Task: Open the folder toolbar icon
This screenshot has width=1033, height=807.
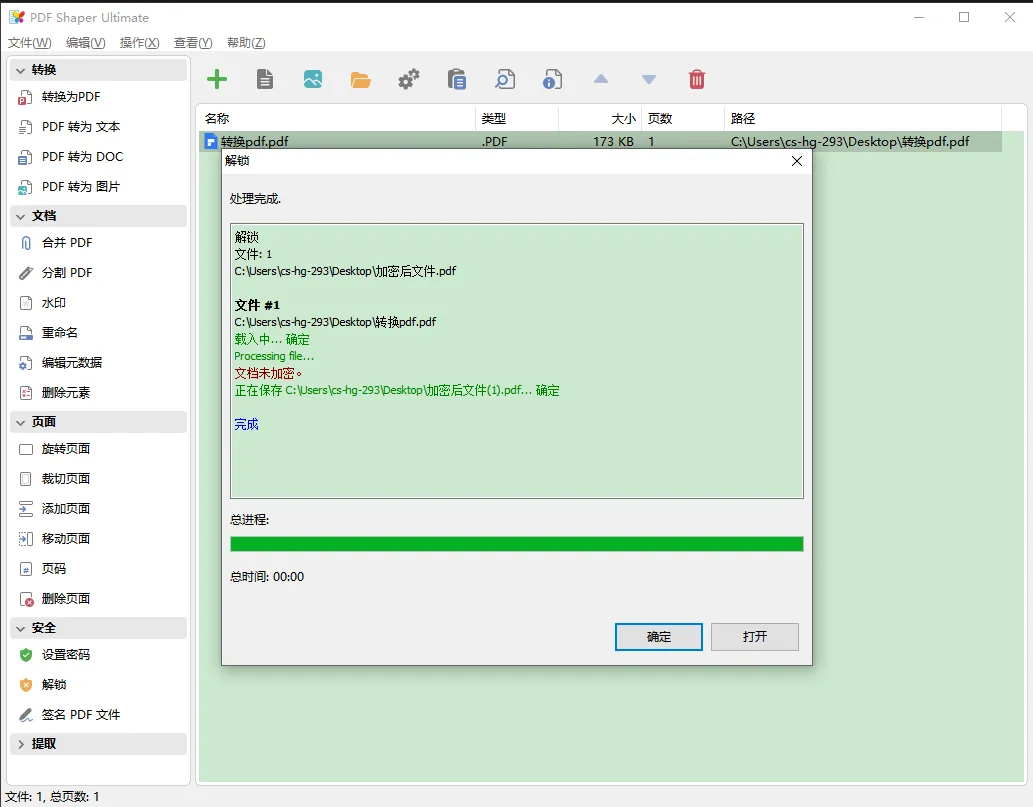Action: (360, 80)
